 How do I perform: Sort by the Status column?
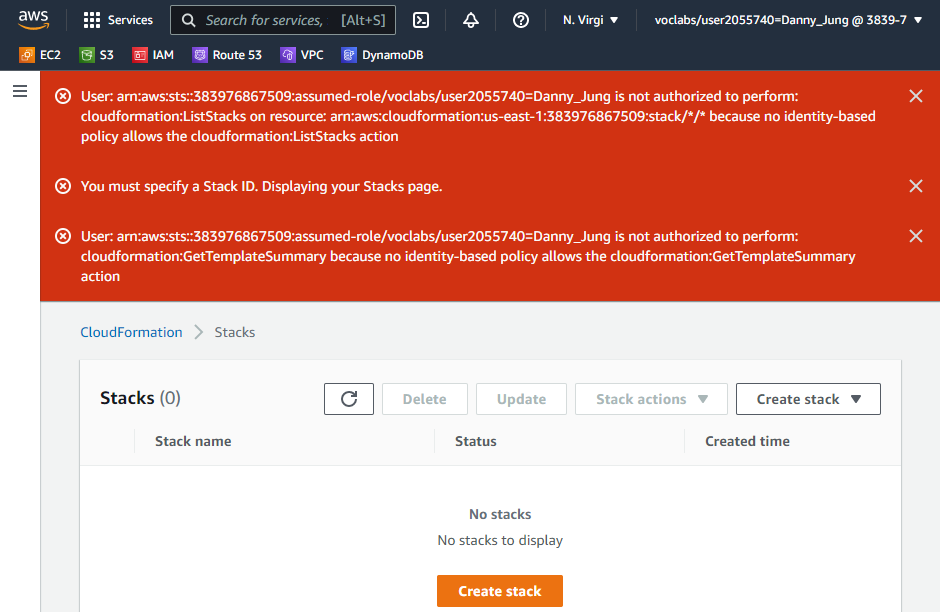(x=475, y=441)
